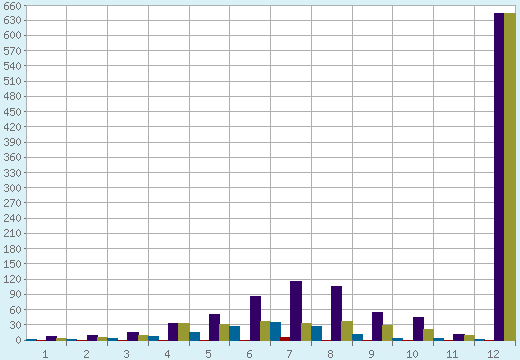Screen dimensions: 520x360
Task: Select the purple bar in month 7
Action: (296, 311)
